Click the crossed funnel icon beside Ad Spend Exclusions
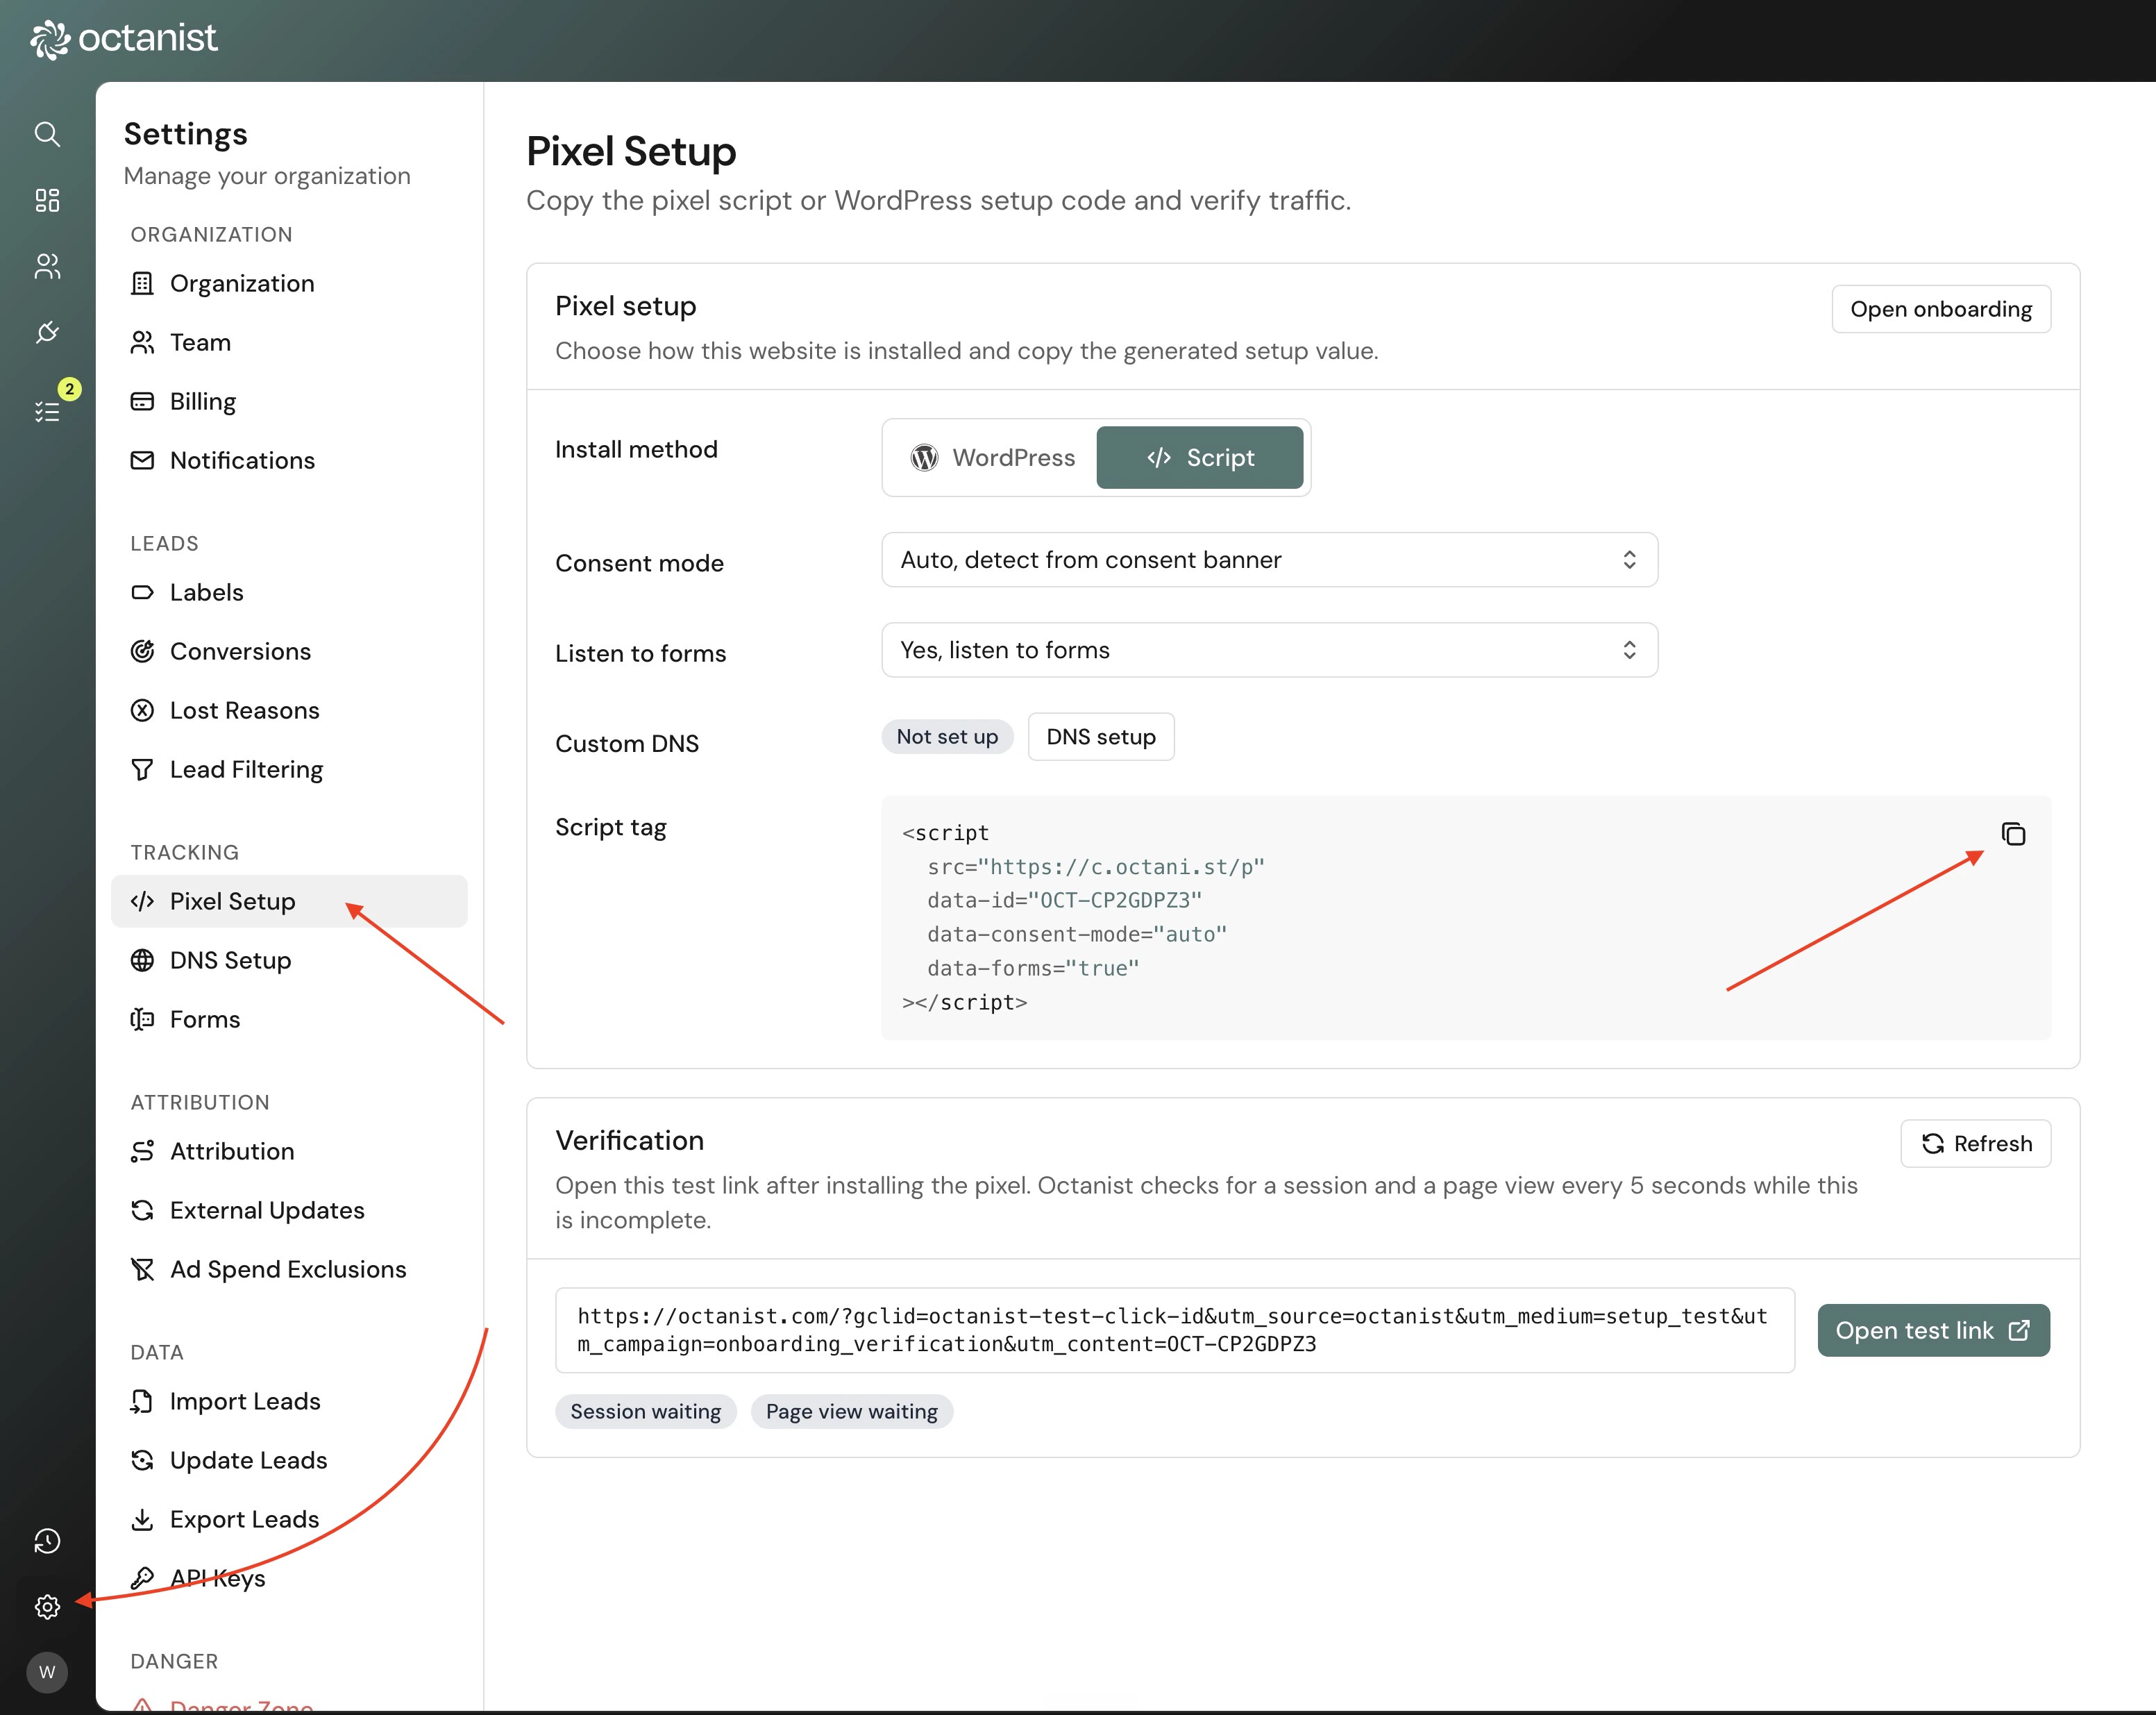Screen dimensions: 2156x1715 click(142, 1269)
